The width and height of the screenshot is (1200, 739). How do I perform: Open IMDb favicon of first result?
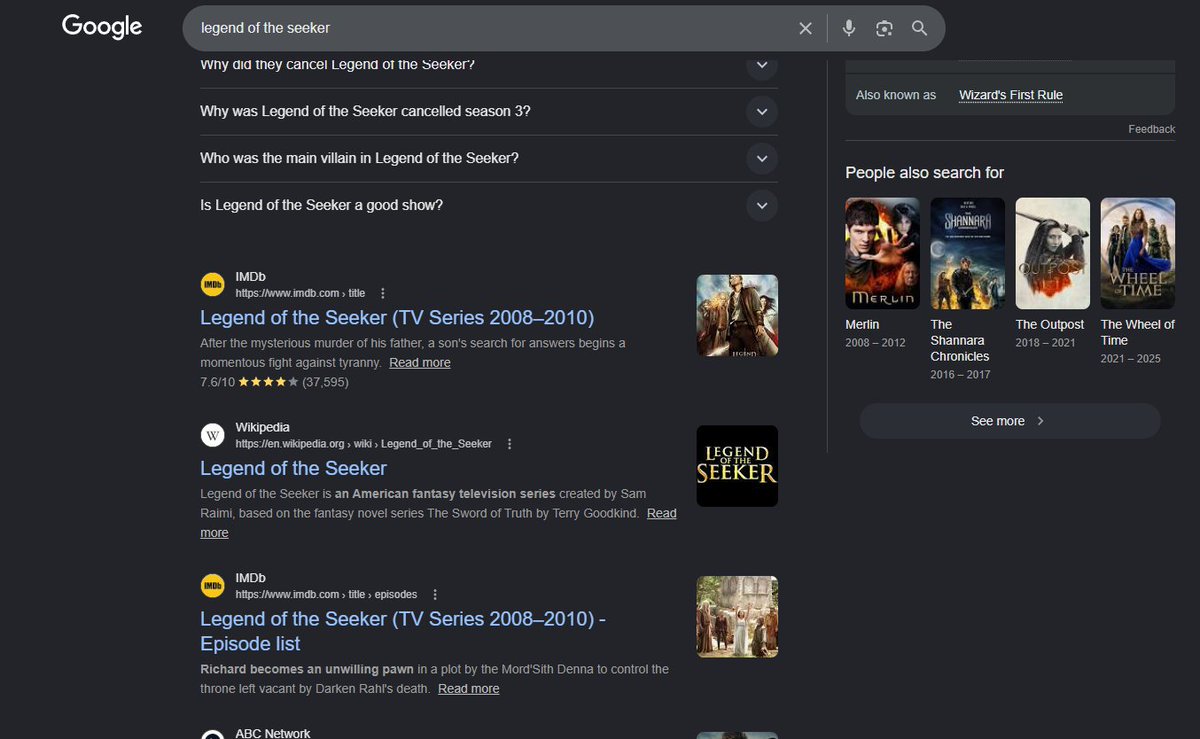pos(212,285)
